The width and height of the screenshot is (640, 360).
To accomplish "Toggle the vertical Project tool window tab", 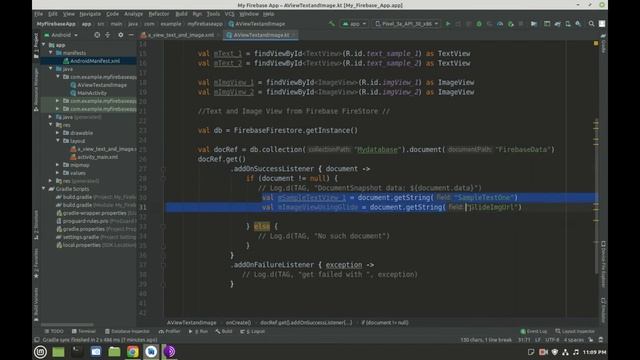I will click(36, 46).
